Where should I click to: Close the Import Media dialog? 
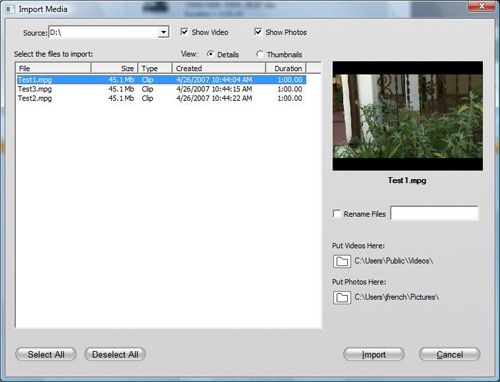pyautogui.click(x=481, y=6)
